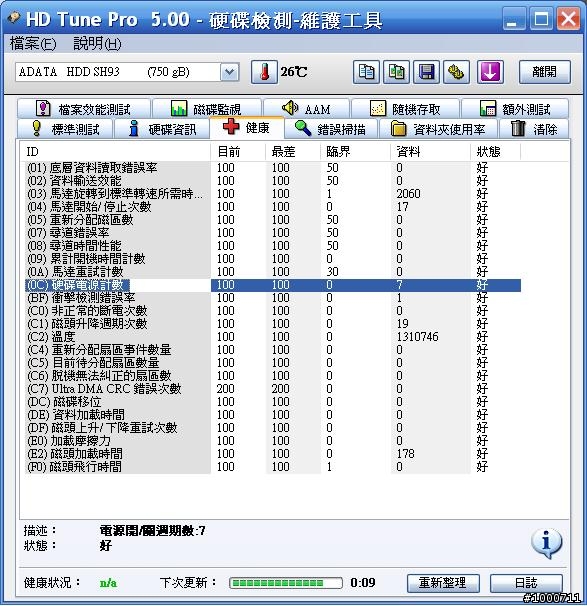
Task: Select row (01) 底層資料讀取錯誤率
Action: 273,168
